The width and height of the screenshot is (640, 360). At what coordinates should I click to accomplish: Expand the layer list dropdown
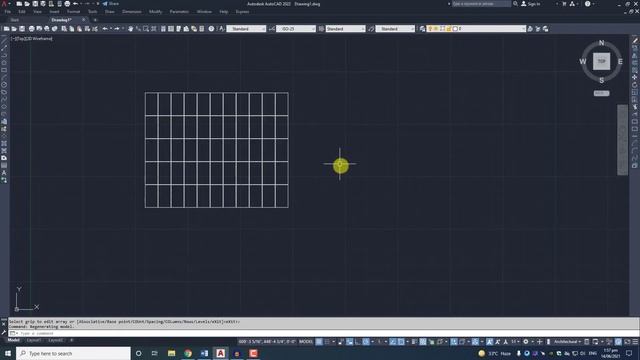click(523, 29)
